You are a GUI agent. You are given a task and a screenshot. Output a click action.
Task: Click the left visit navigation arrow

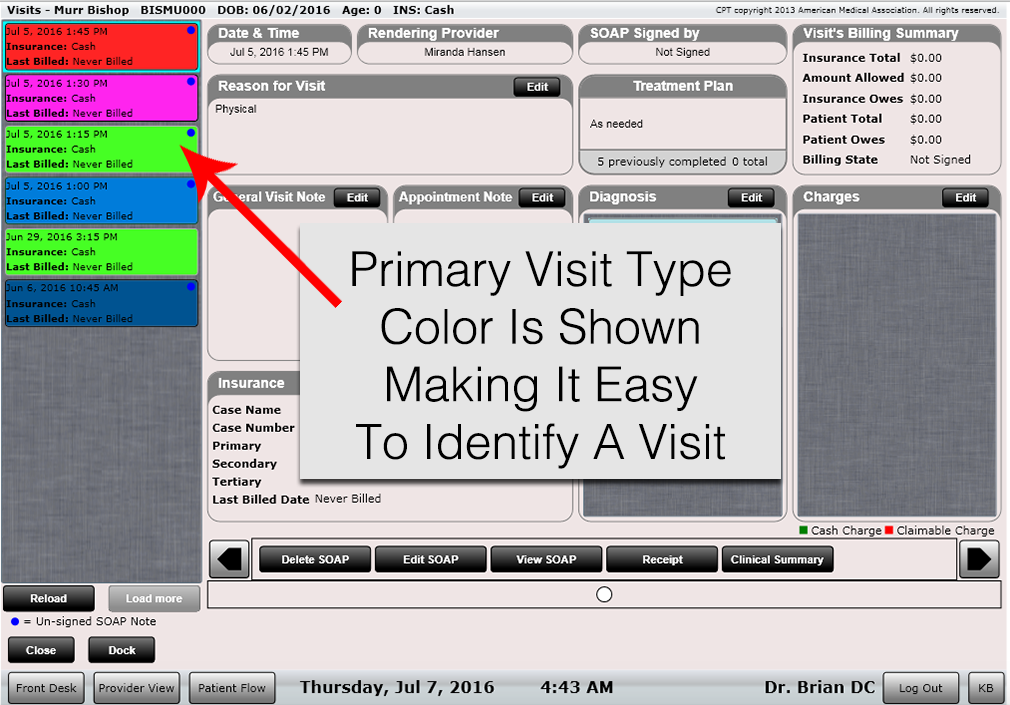click(228, 559)
